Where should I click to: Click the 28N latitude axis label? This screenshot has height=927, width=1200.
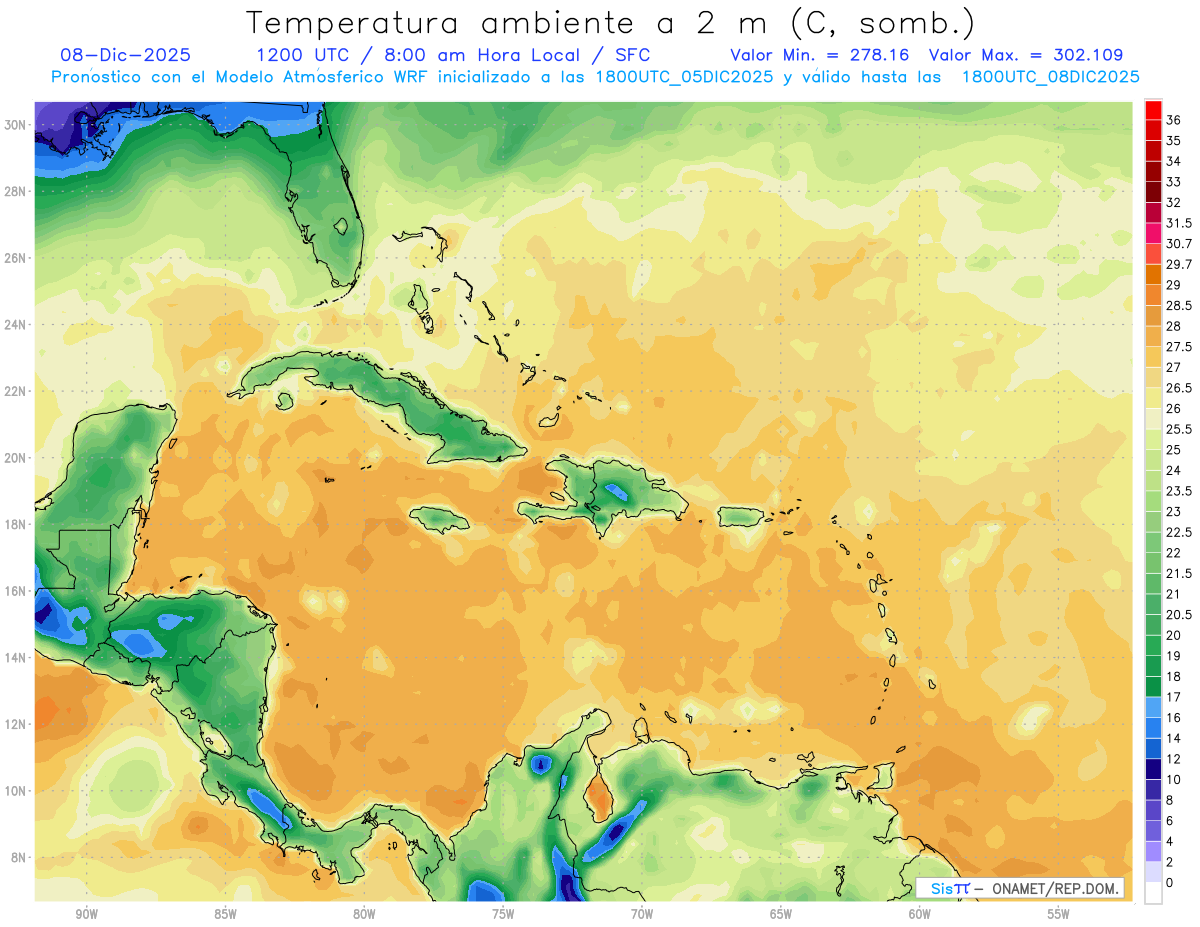[15, 191]
